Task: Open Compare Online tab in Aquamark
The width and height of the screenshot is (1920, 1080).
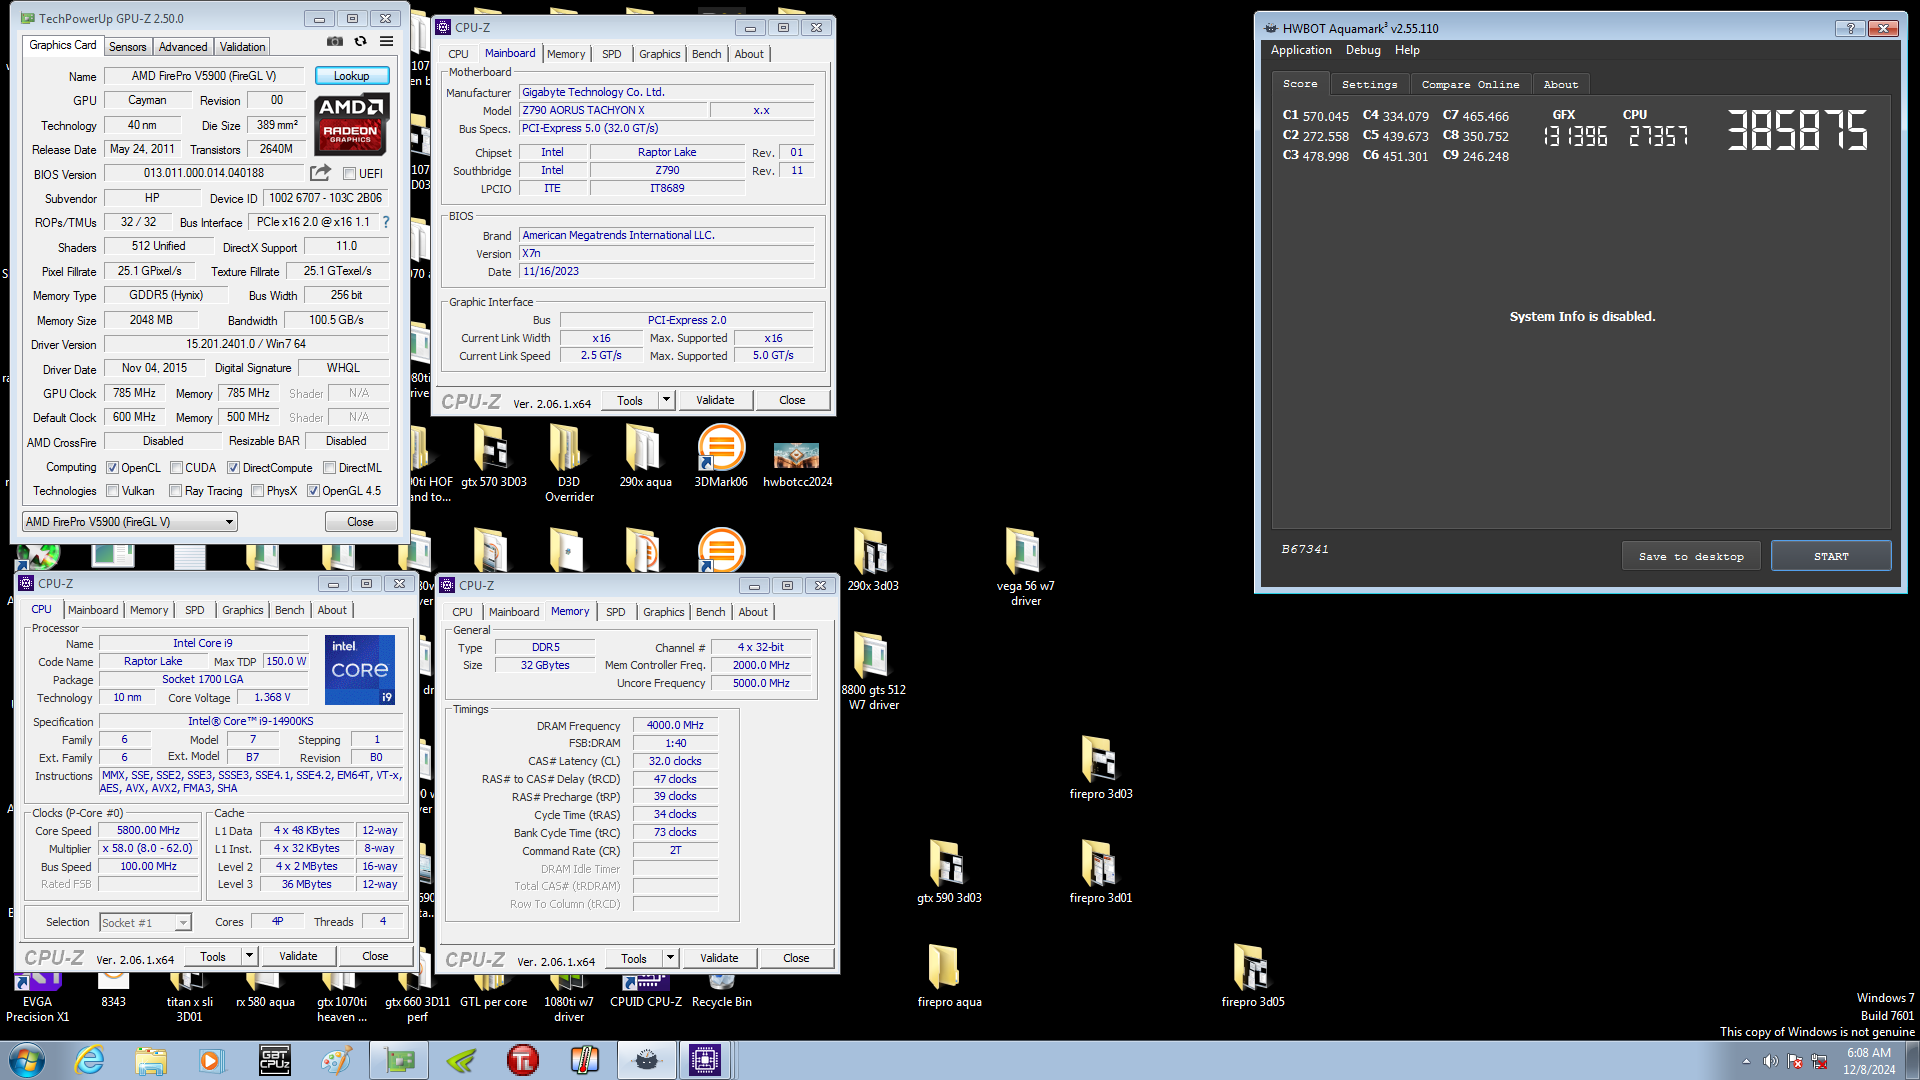Action: click(1470, 85)
